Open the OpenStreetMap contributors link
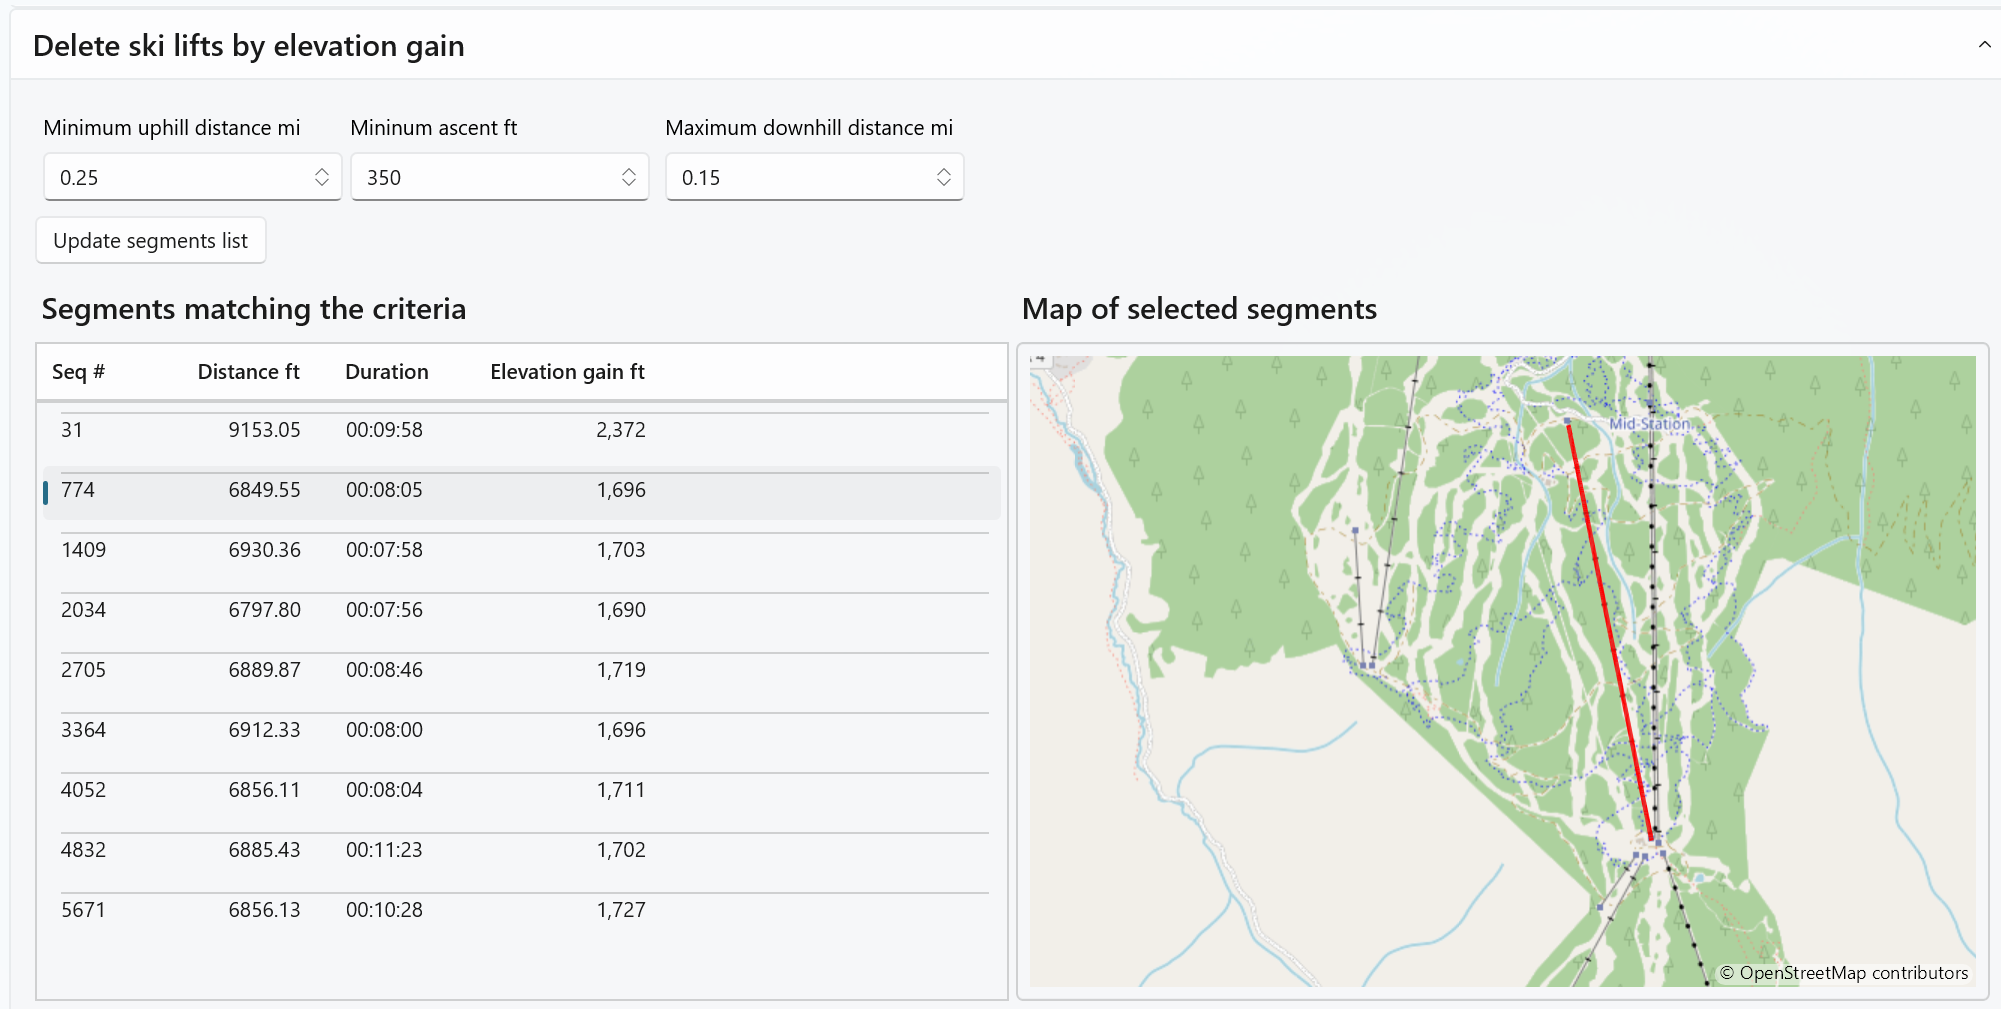The width and height of the screenshot is (2001, 1009). point(1853,972)
